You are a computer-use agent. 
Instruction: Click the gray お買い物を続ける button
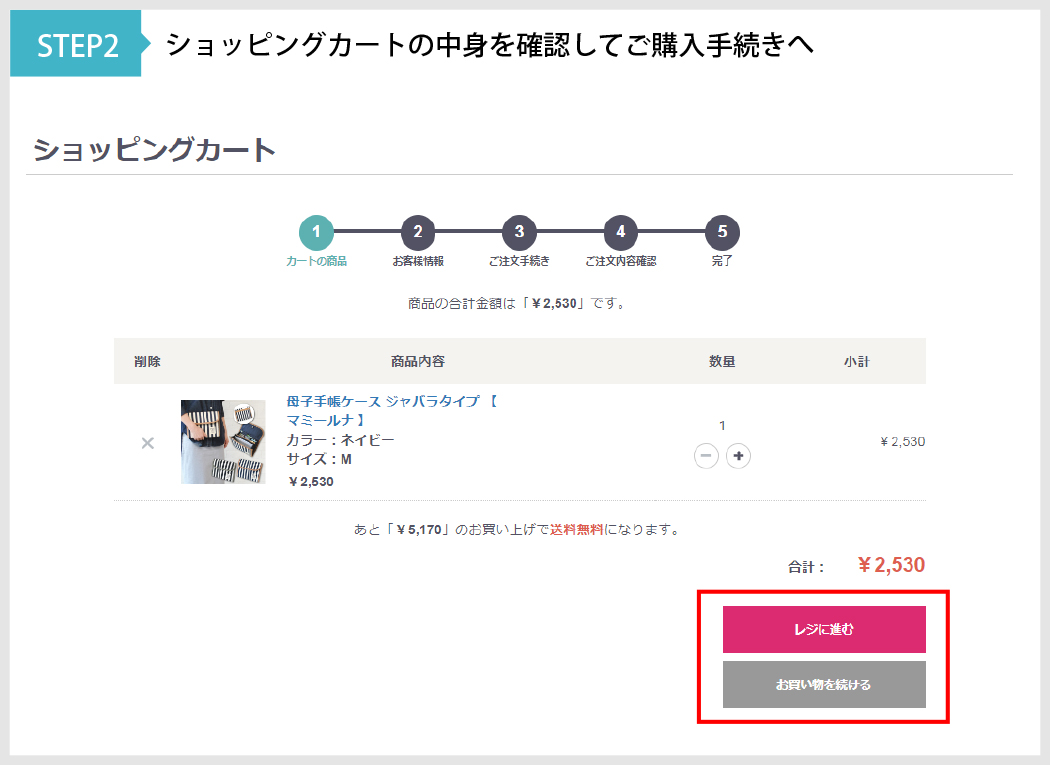[824, 685]
